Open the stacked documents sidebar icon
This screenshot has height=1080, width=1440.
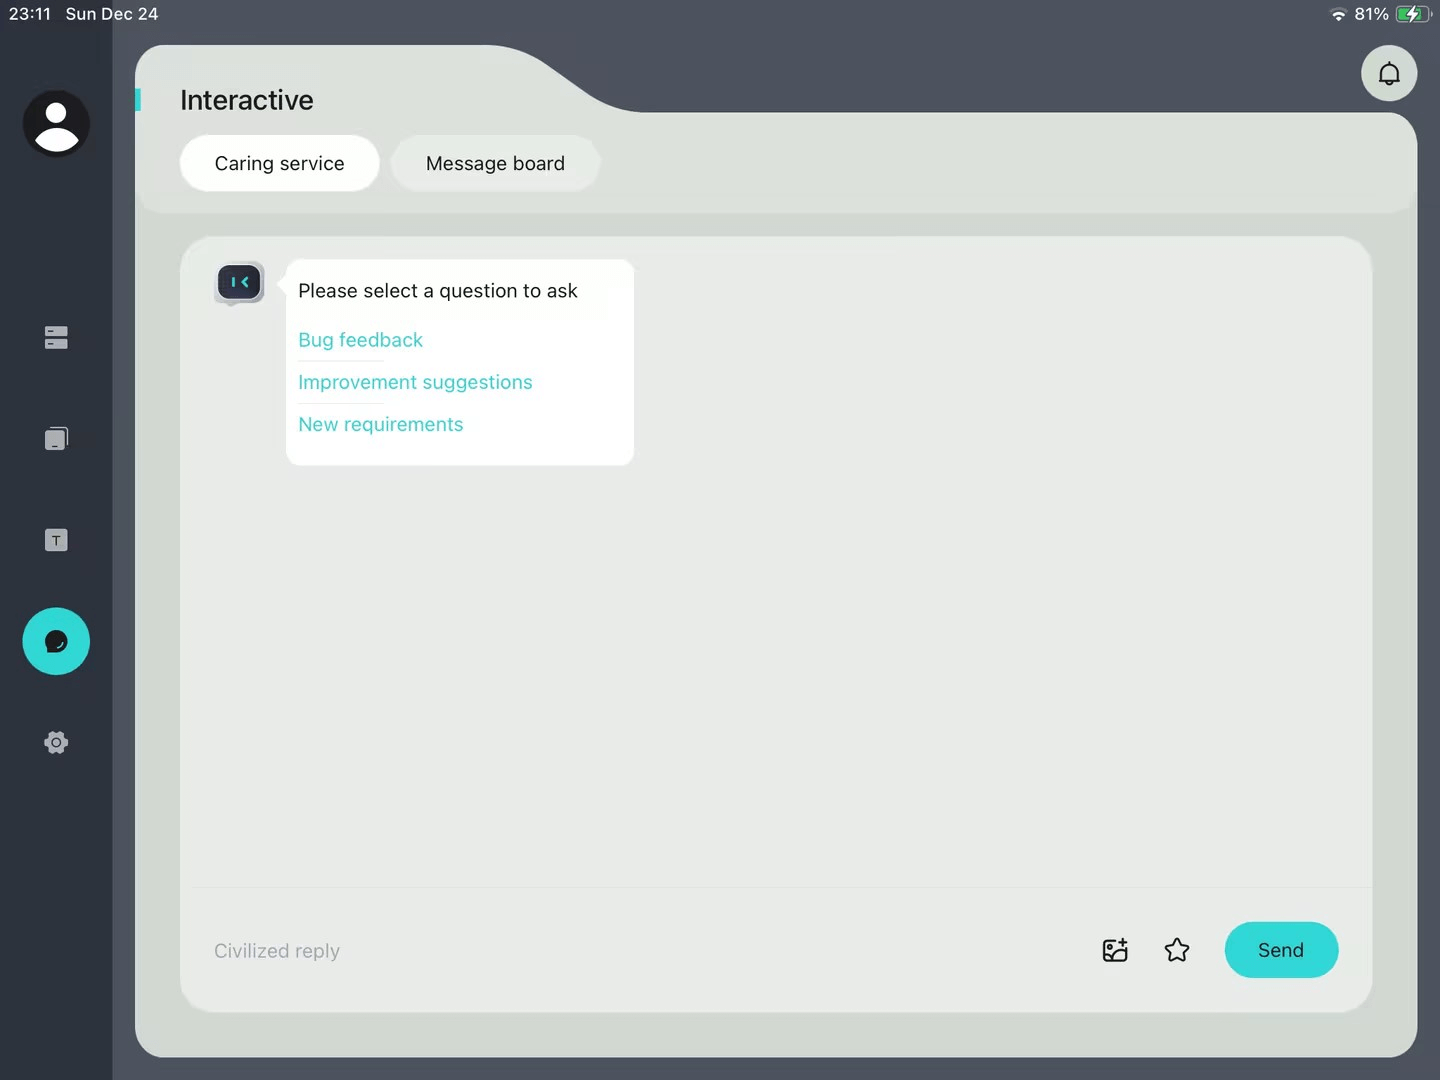(x=56, y=439)
